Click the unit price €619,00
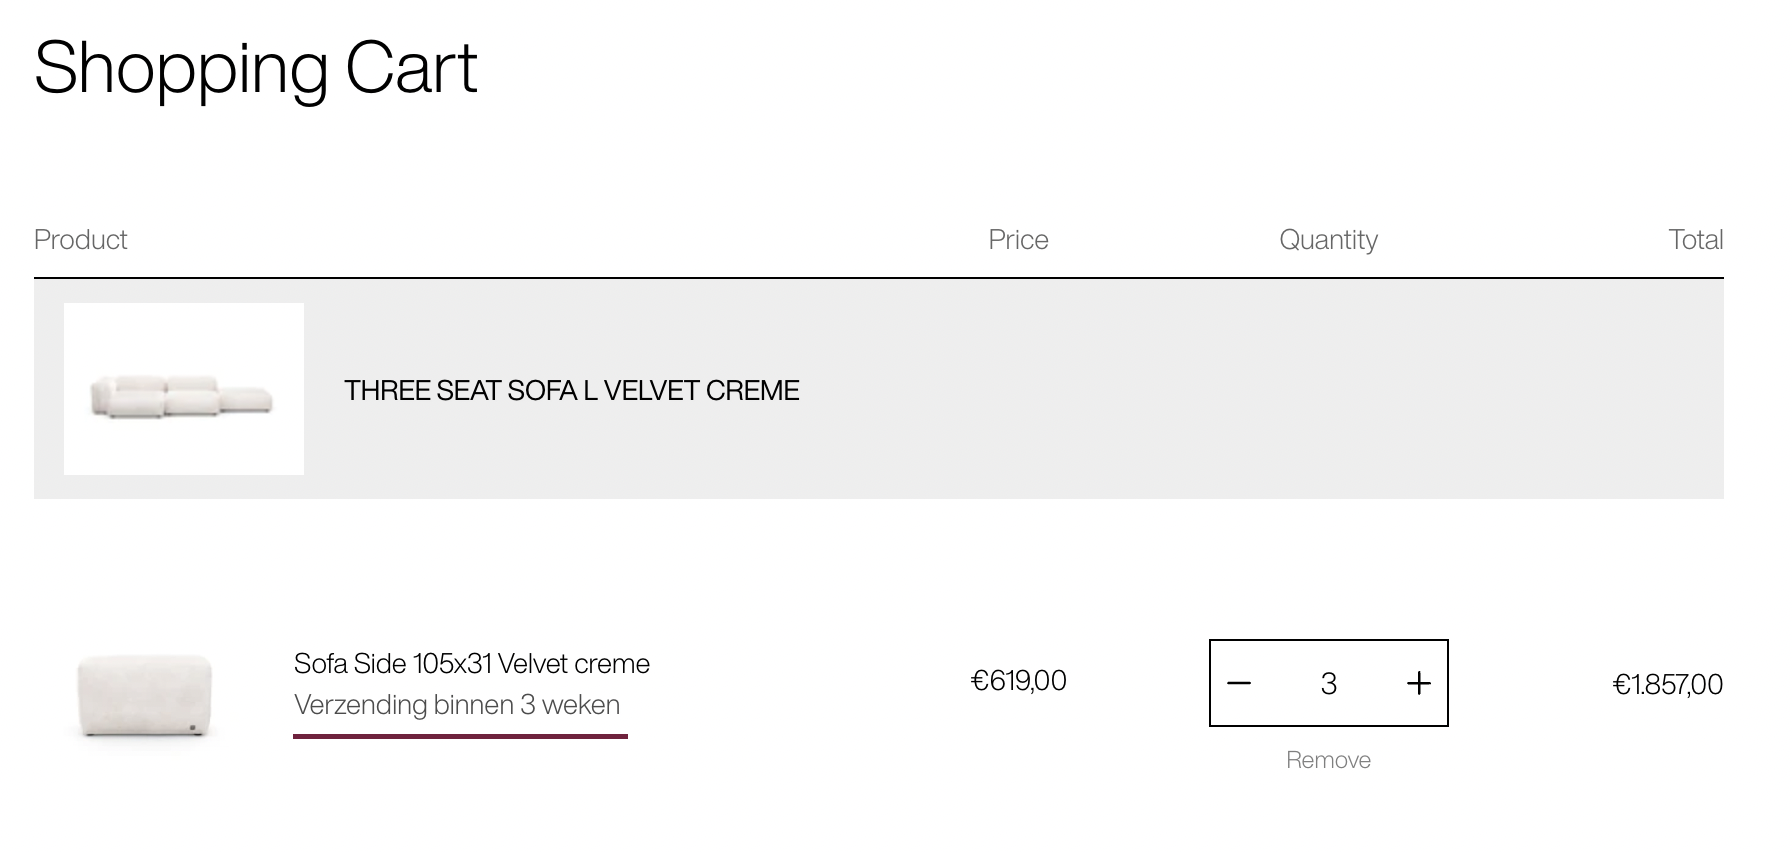 1018,681
